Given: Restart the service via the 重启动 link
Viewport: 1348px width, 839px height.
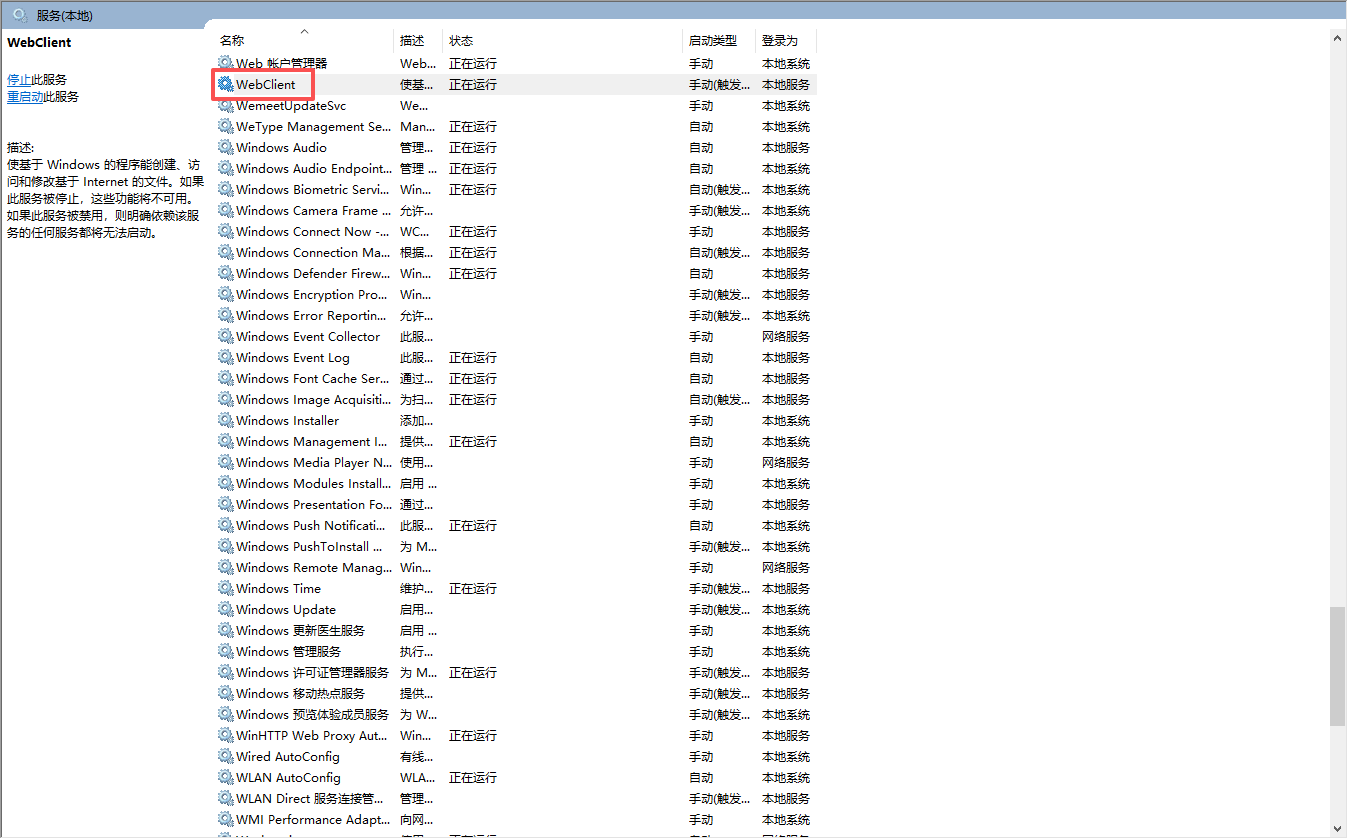Looking at the screenshot, I should pos(25,97).
